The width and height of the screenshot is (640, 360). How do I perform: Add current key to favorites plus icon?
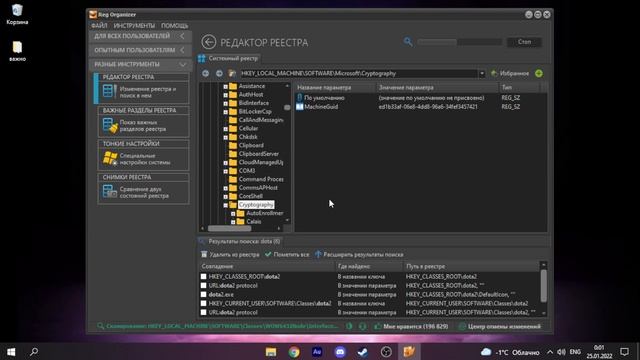pos(539,73)
